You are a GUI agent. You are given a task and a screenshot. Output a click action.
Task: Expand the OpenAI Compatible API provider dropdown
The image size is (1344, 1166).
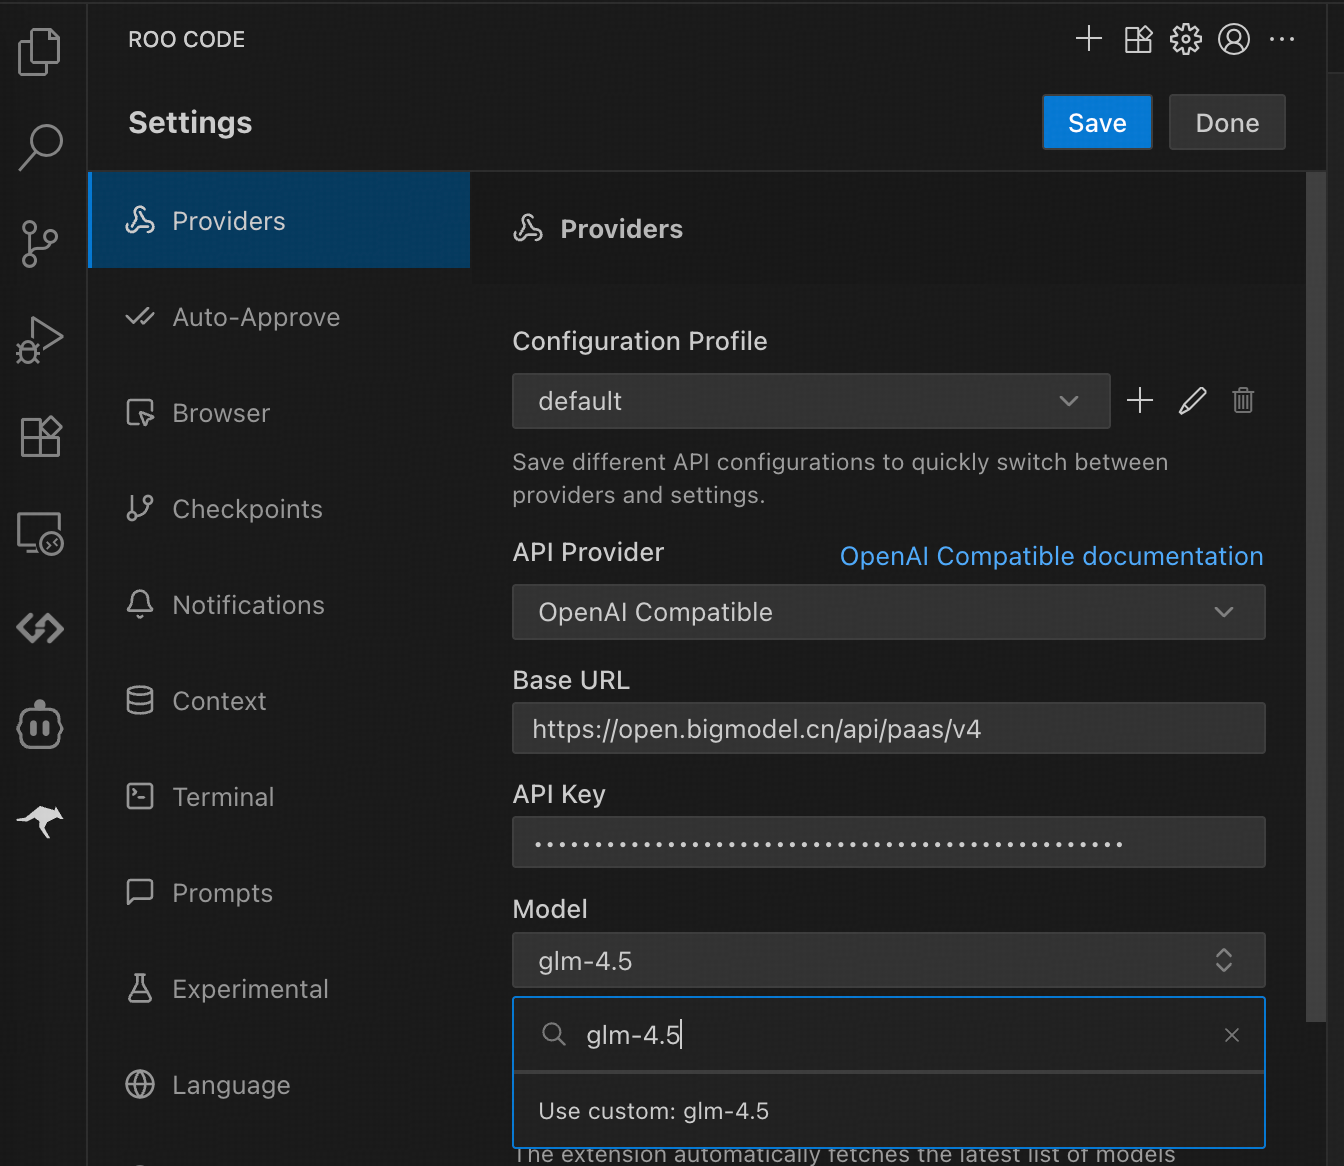[889, 612]
